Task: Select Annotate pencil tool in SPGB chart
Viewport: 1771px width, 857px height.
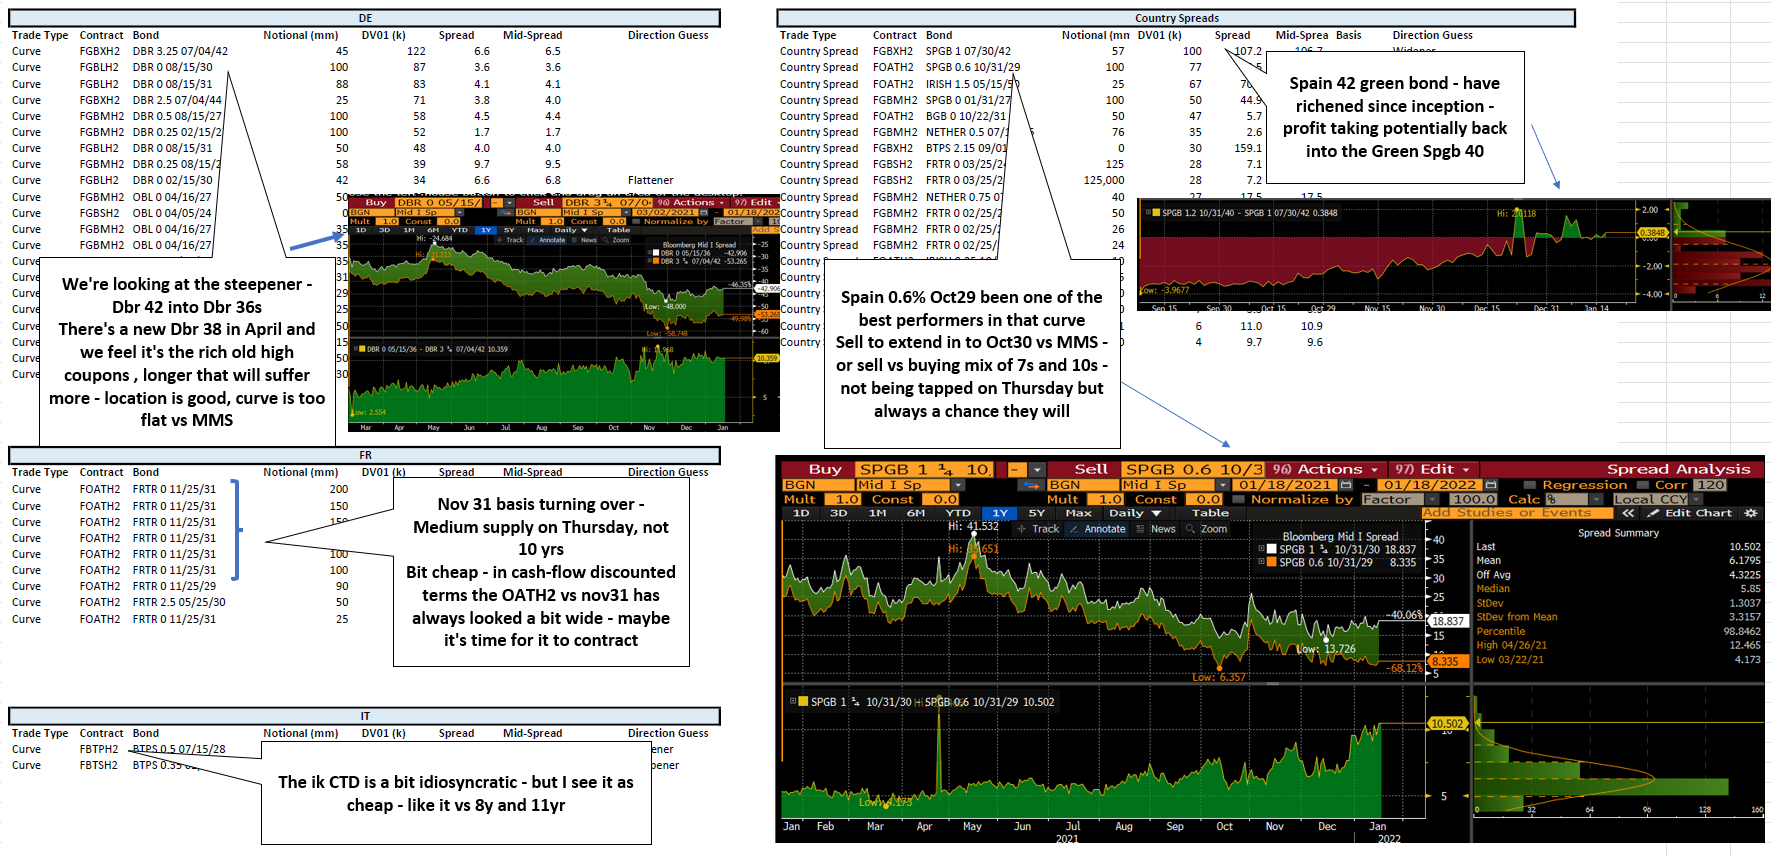Action: pyautogui.click(x=1097, y=529)
